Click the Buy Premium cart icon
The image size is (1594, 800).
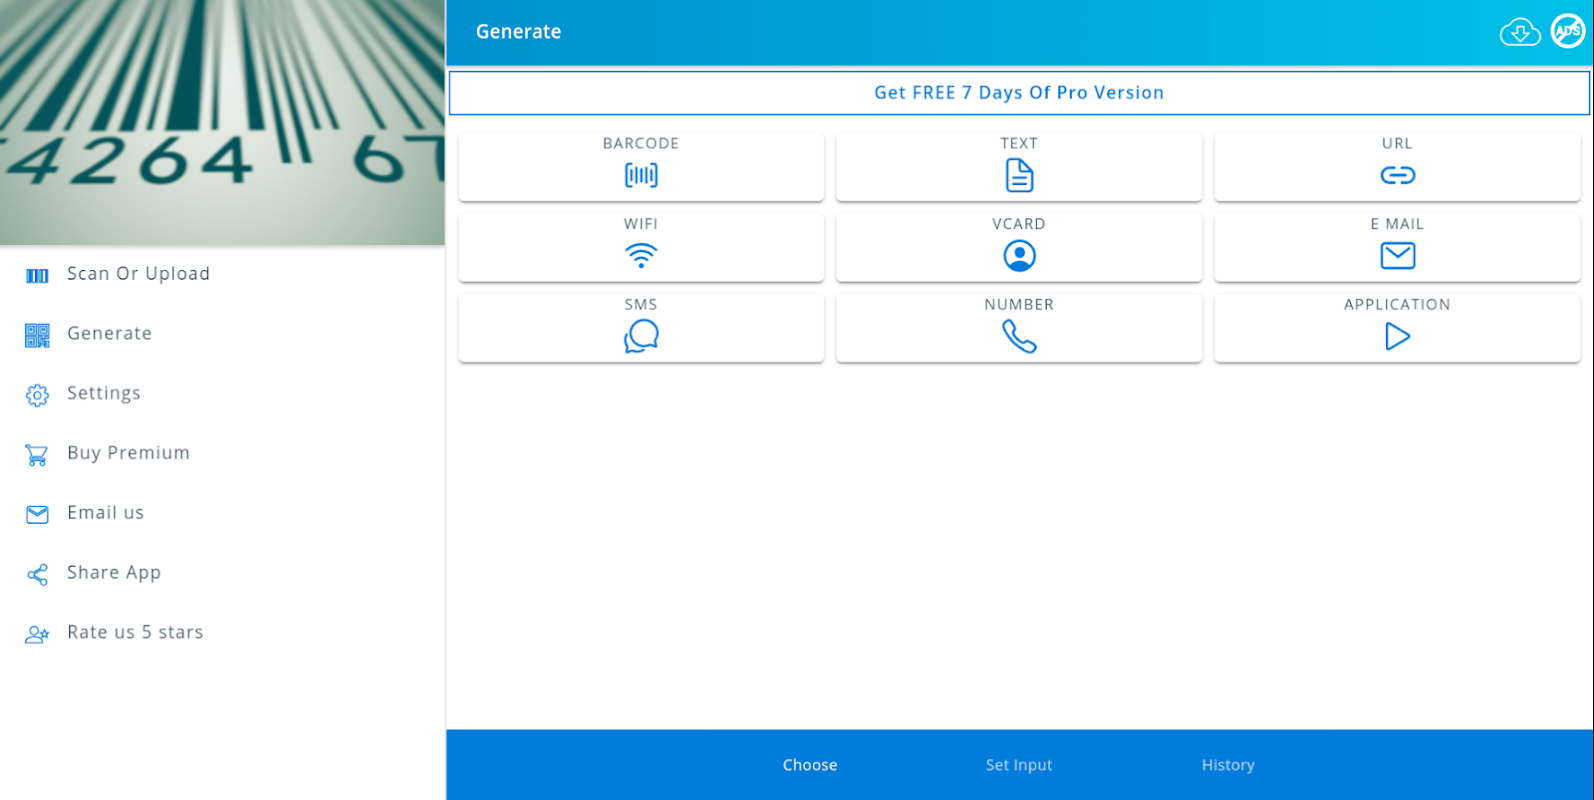37,455
